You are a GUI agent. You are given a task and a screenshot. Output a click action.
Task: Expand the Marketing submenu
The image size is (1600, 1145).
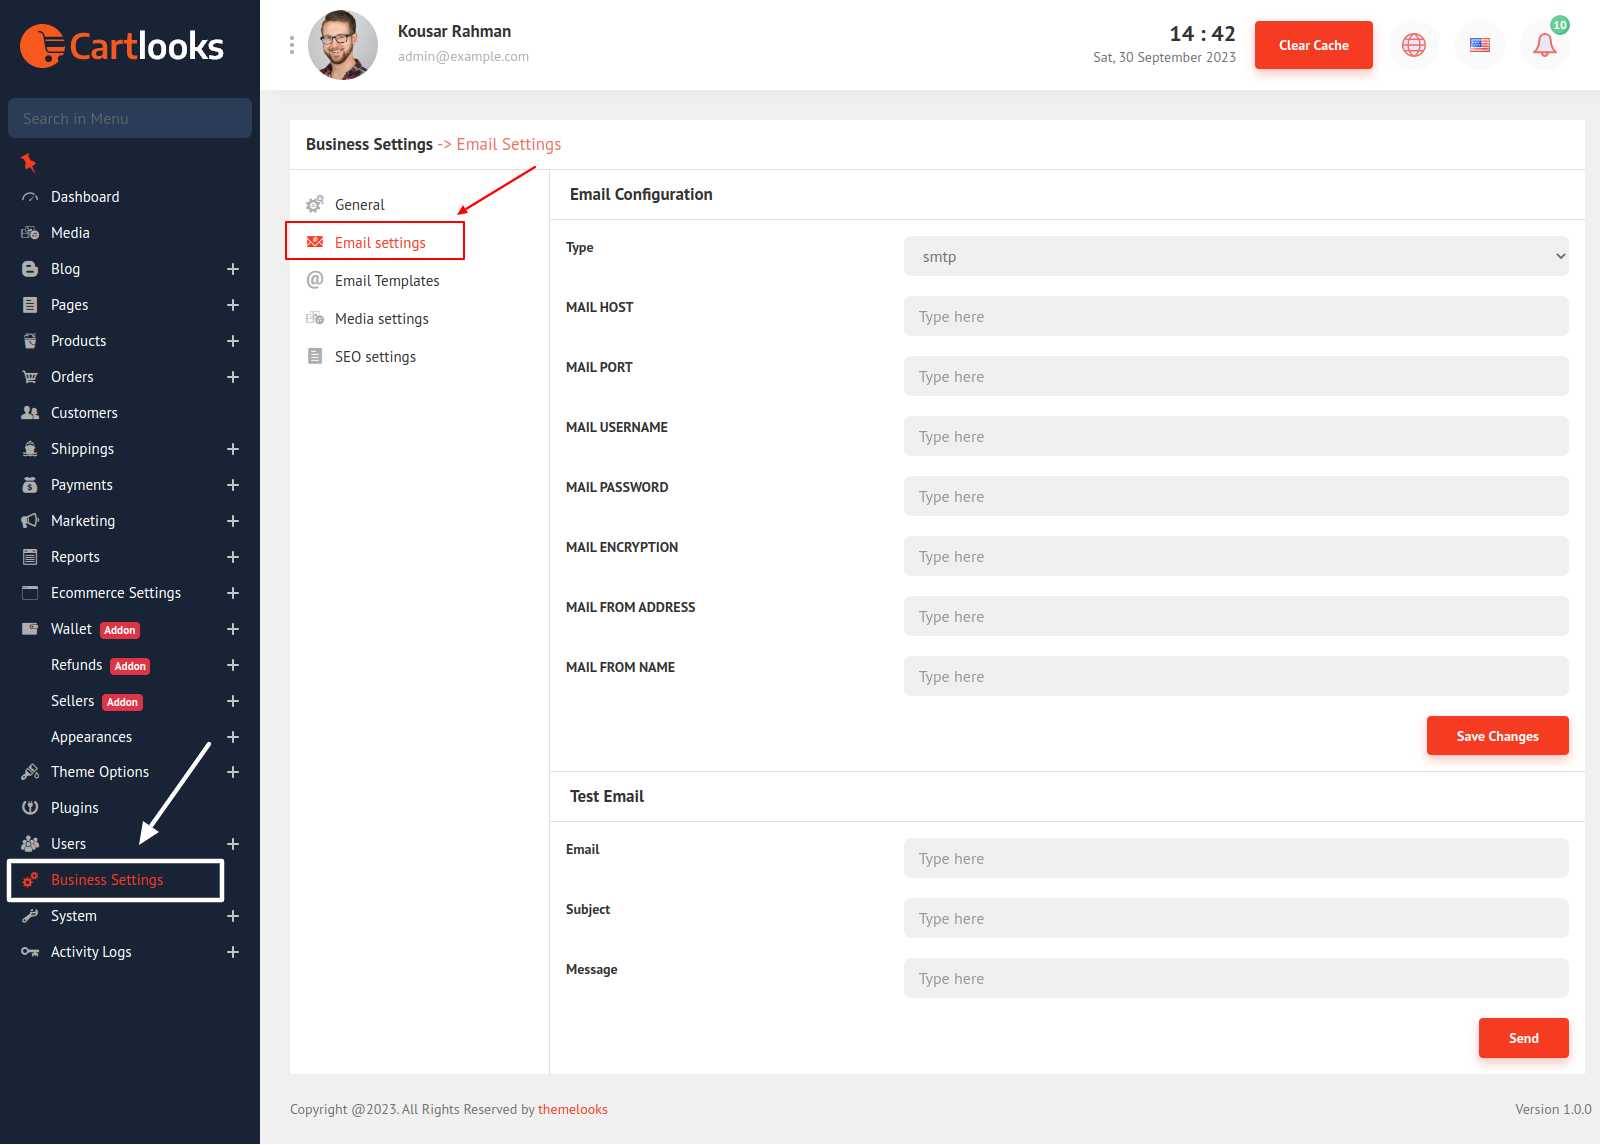(233, 521)
